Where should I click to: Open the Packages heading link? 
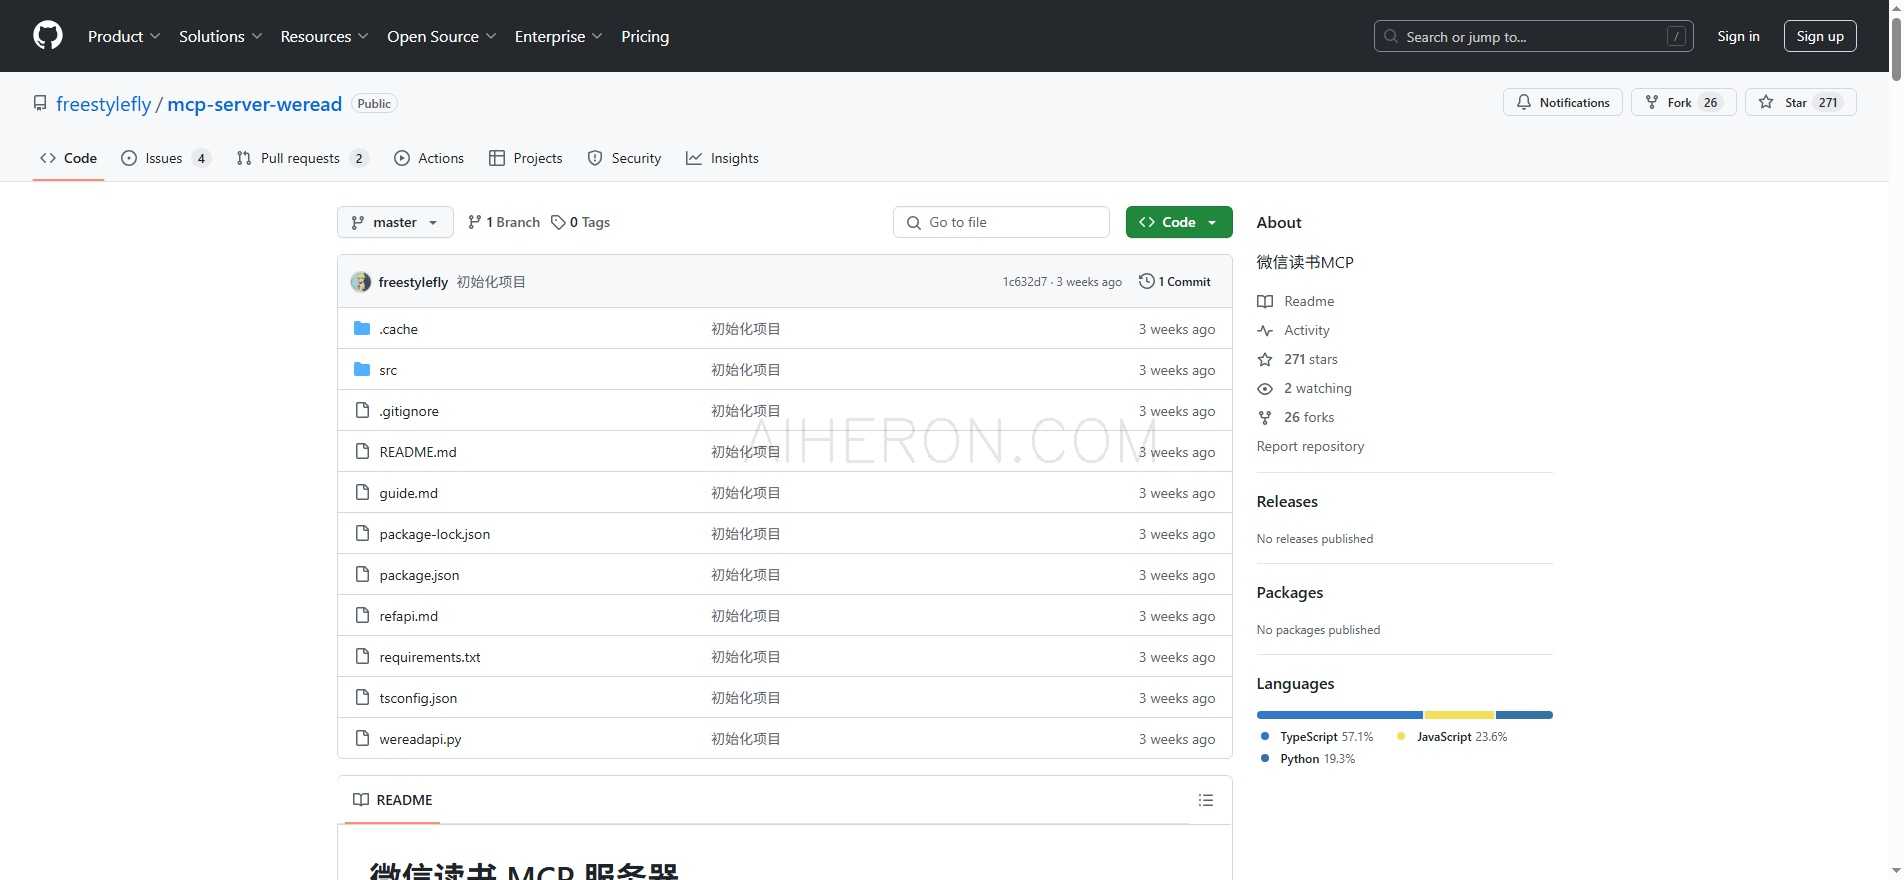pos(1289,592)
